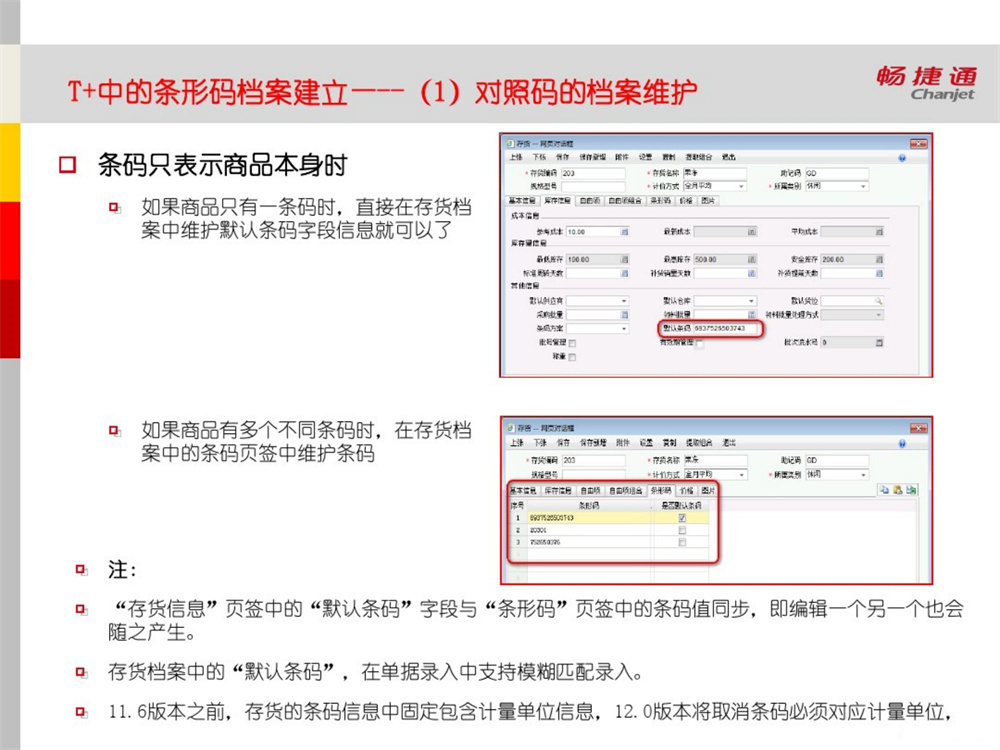Open 领料批量处理方式 dropdown
The width and height of the screenshot is (1000, 750).
(879, 314)
